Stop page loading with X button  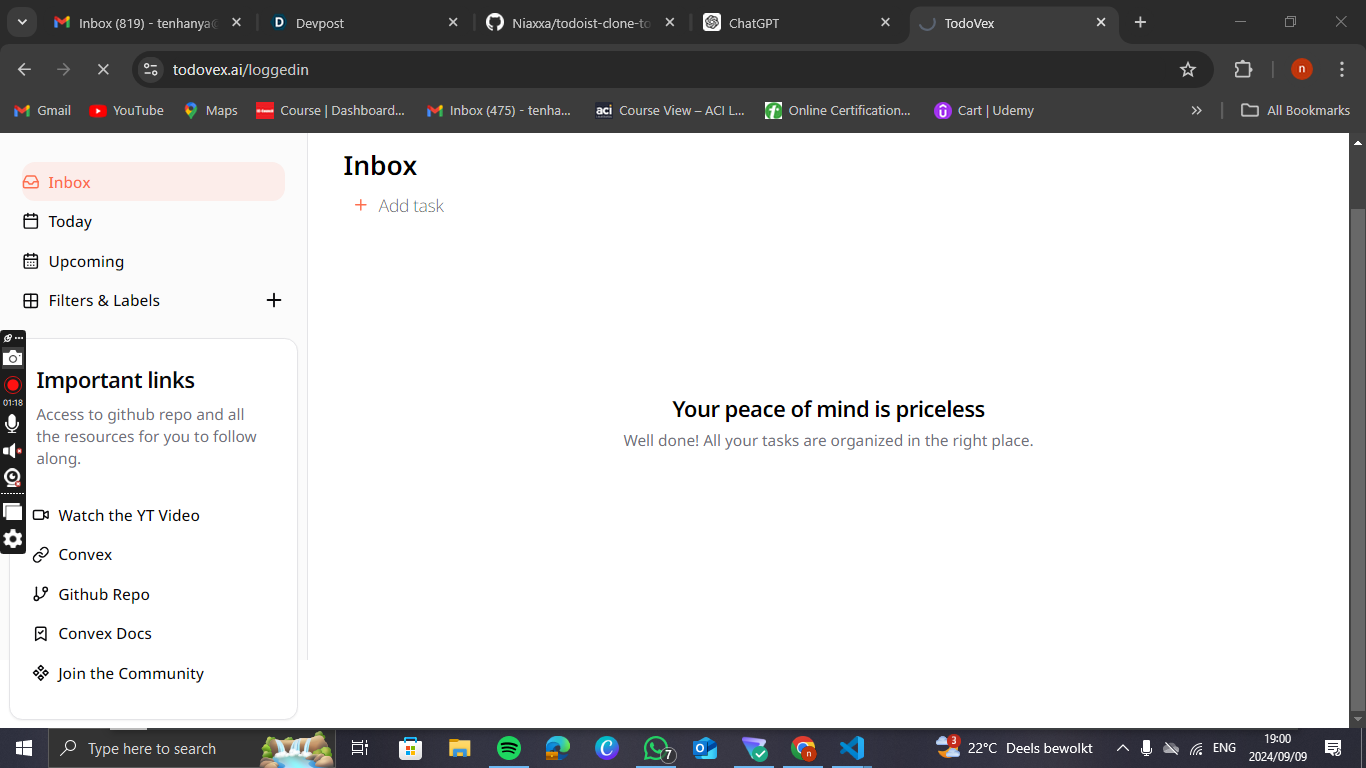click(x=103, y=69)
